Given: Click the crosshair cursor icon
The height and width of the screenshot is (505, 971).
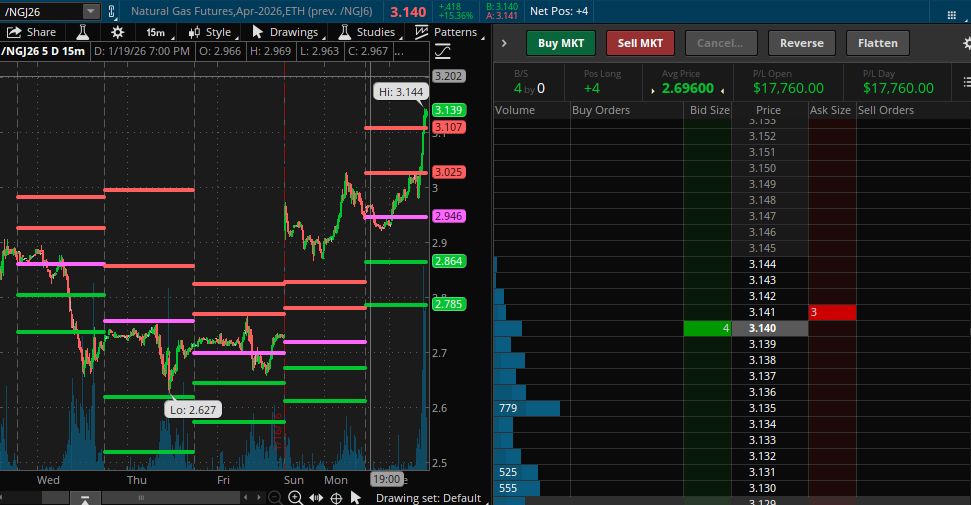Looking at the screenshot, I should [336, 497].
